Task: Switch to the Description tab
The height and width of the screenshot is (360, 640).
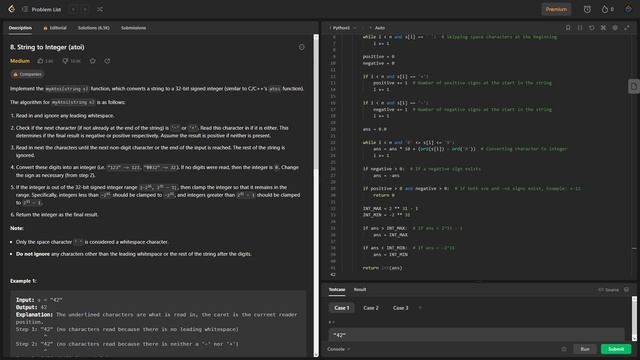Action: tap(20, 28)
